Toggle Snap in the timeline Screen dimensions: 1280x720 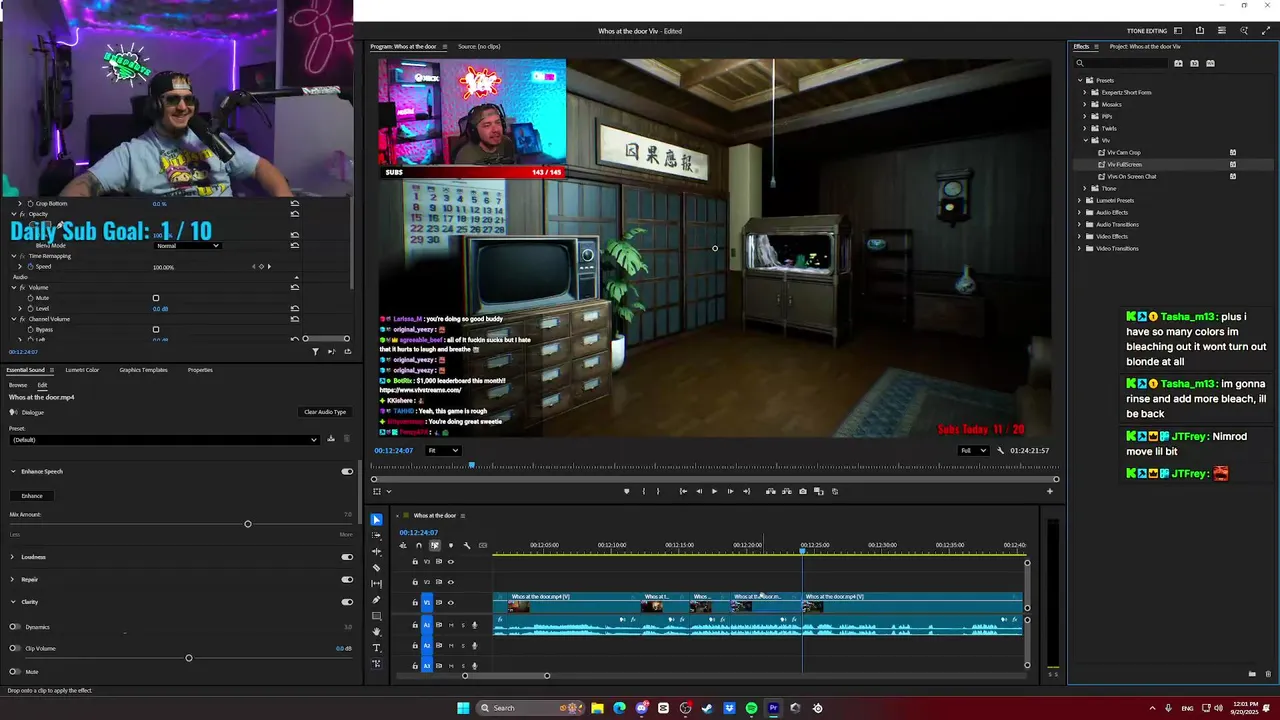pos(419,545)
